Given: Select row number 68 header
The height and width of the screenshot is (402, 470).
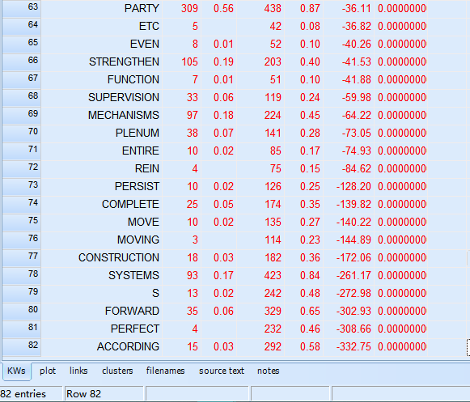Looking at the screenshot, I should pos(22,97).
